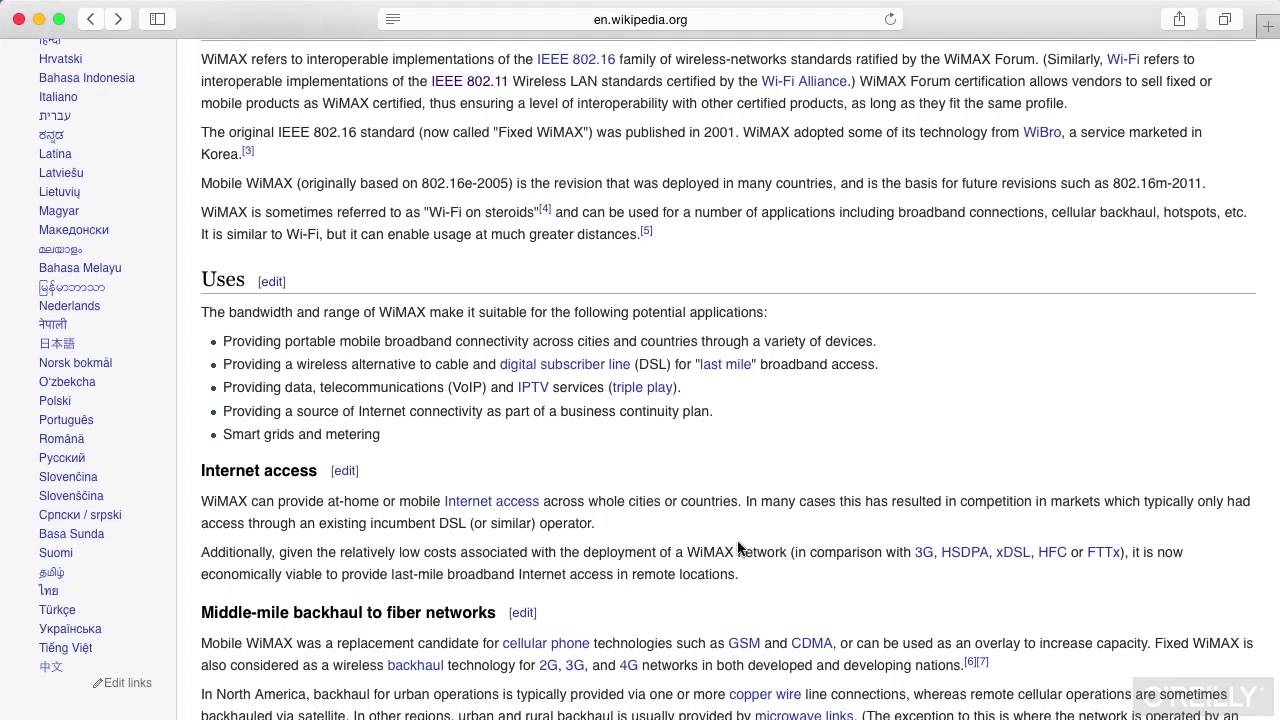Click footnote reference [3]
This screenshot has height=720, width=1280.
248,151
